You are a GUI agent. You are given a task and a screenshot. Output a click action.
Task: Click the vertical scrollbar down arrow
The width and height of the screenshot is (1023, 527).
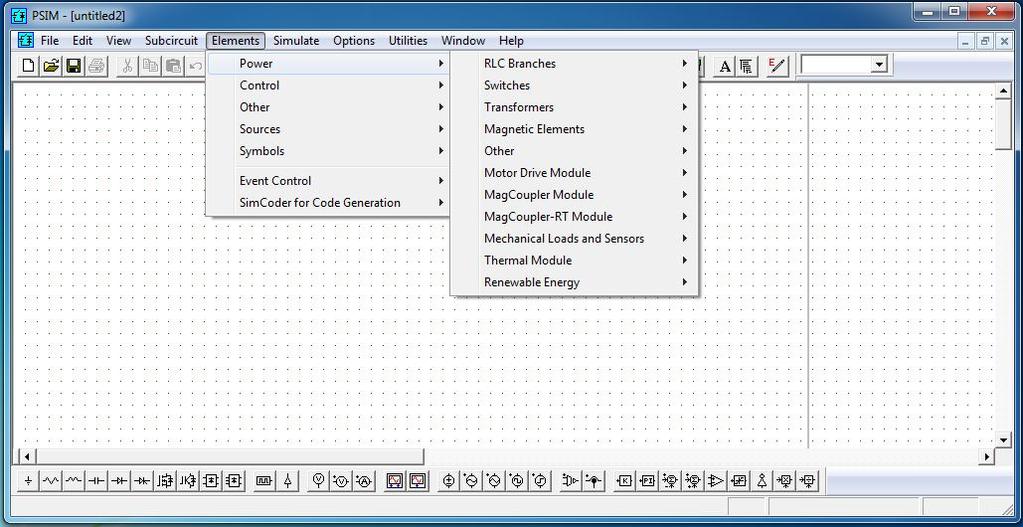click(x=1003, y=440)
